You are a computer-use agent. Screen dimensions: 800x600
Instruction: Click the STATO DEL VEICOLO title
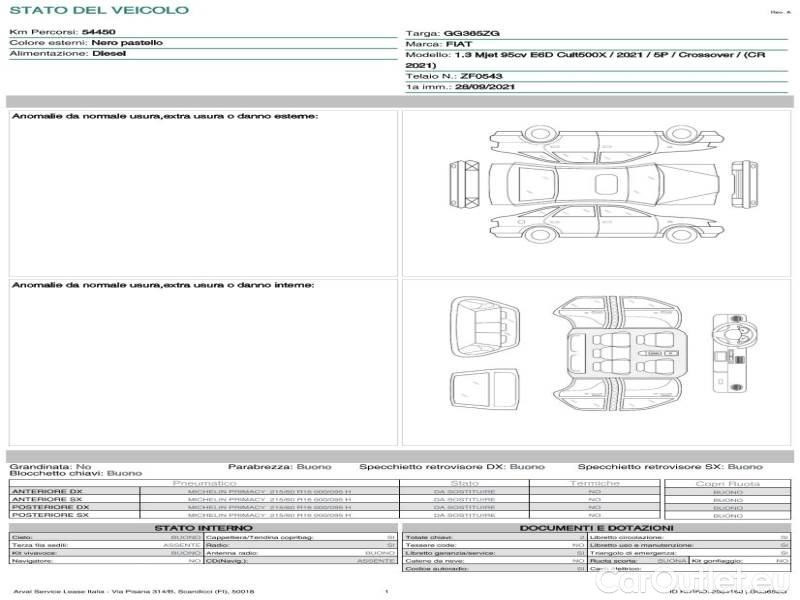tap(98, 10)
